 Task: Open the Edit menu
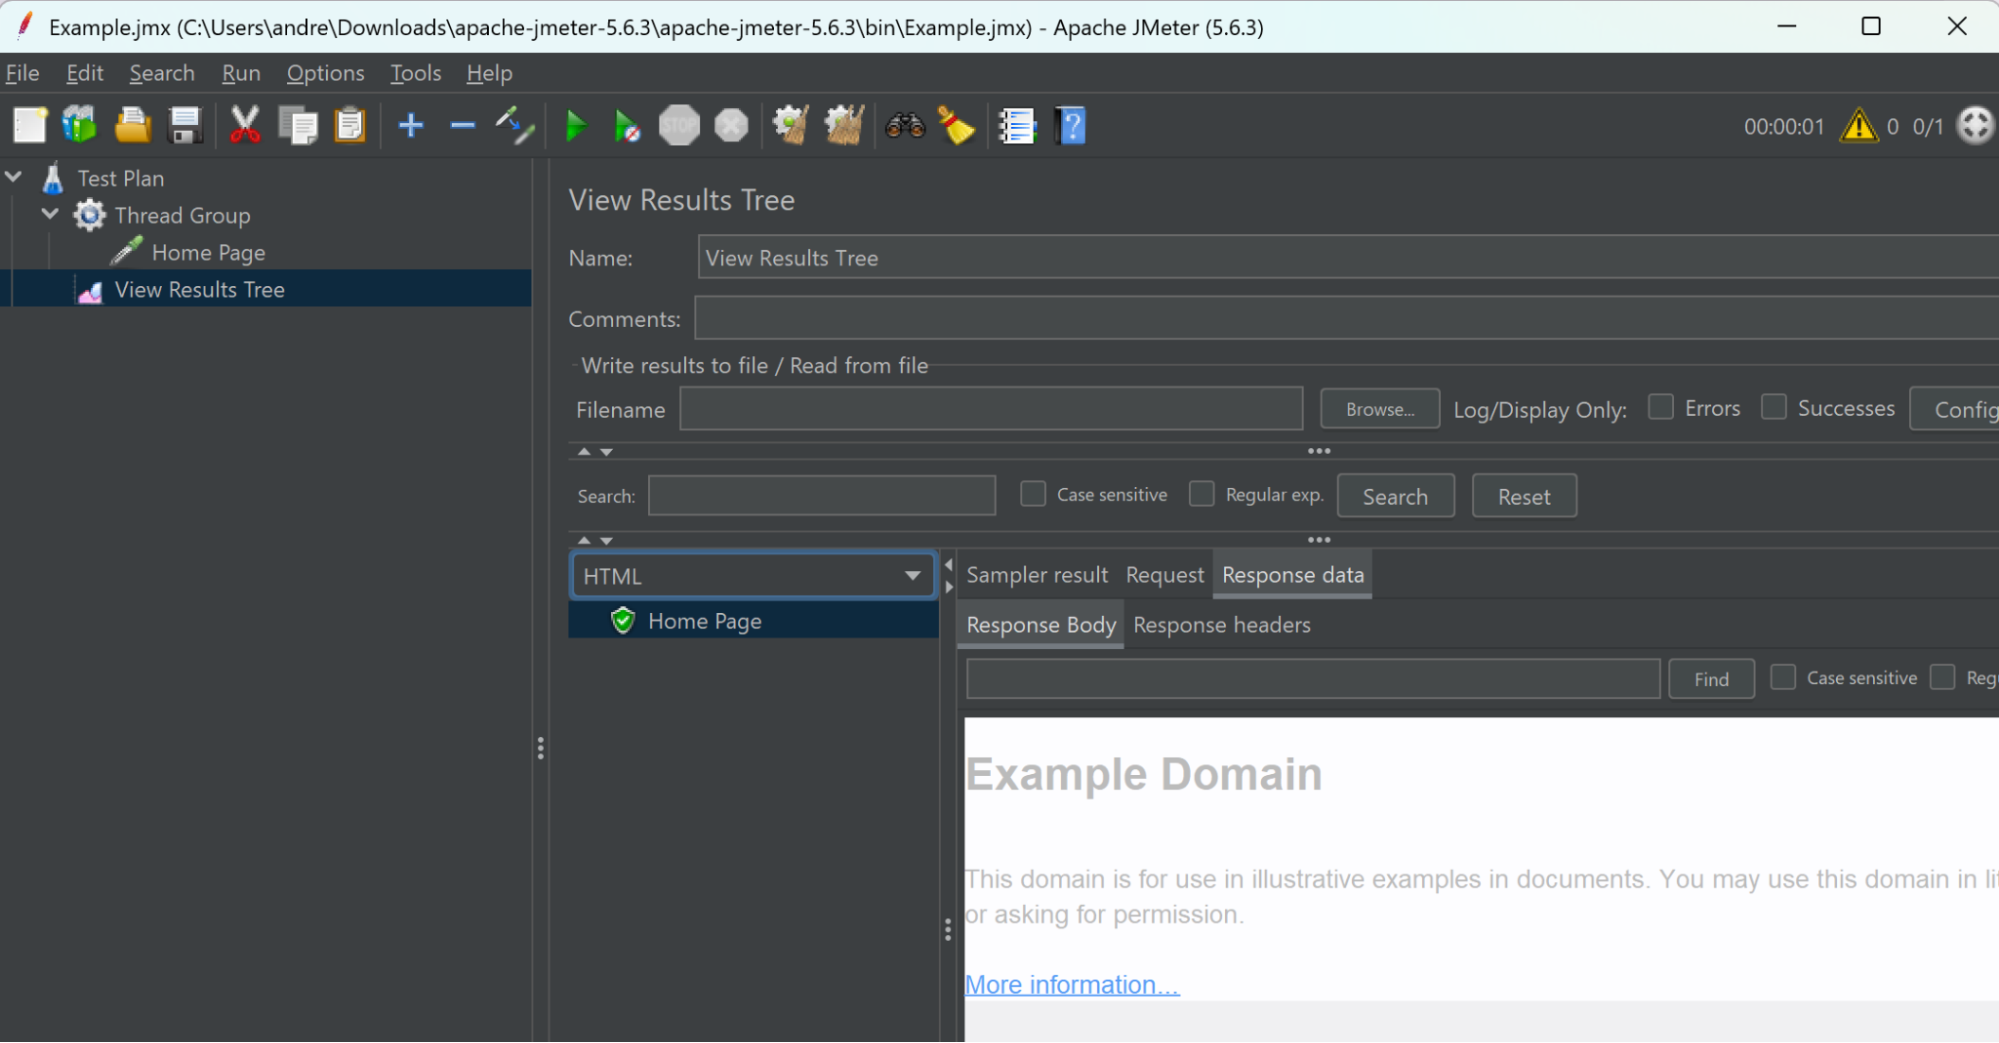point(85,73)
